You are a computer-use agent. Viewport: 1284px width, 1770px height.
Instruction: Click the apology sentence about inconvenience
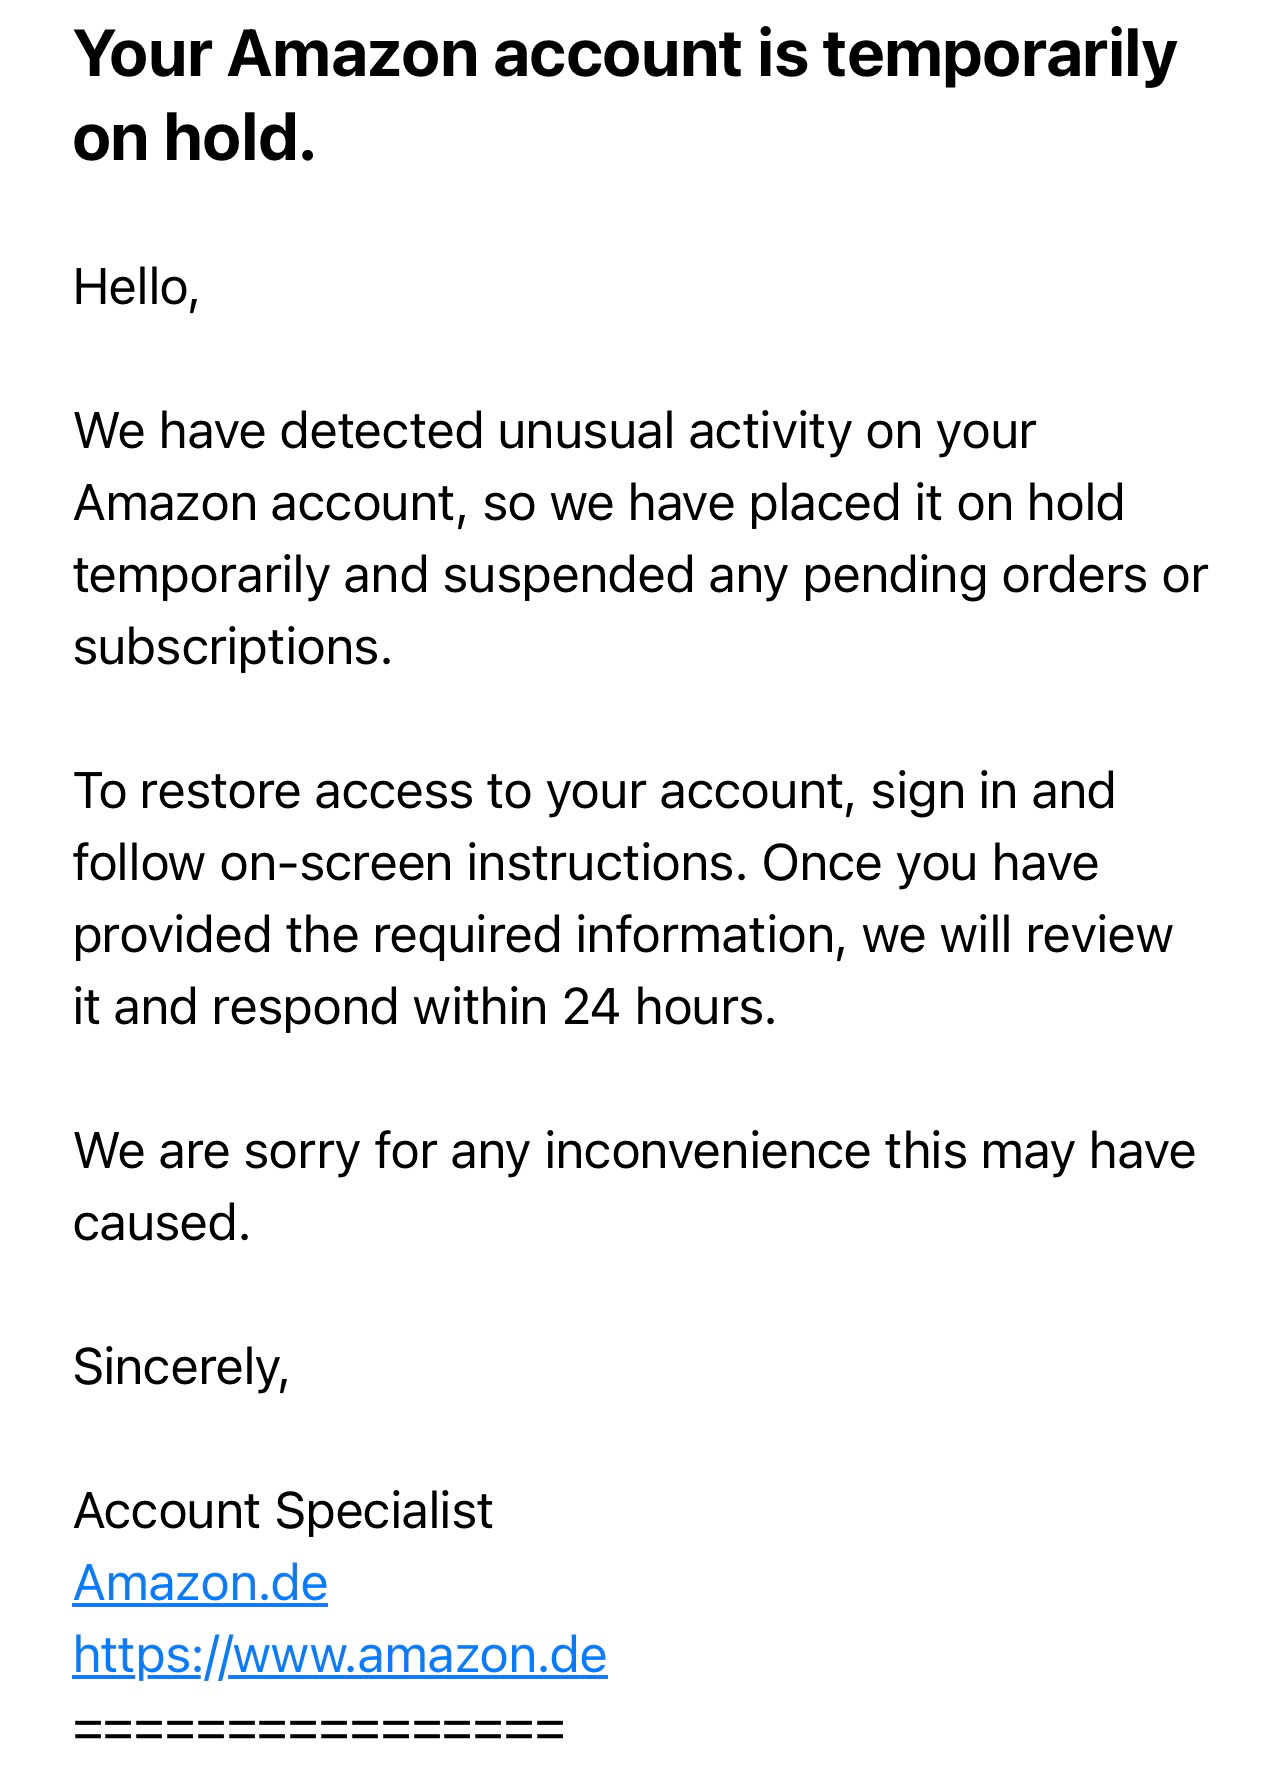pyautogui.click(x=634, y=1187)
